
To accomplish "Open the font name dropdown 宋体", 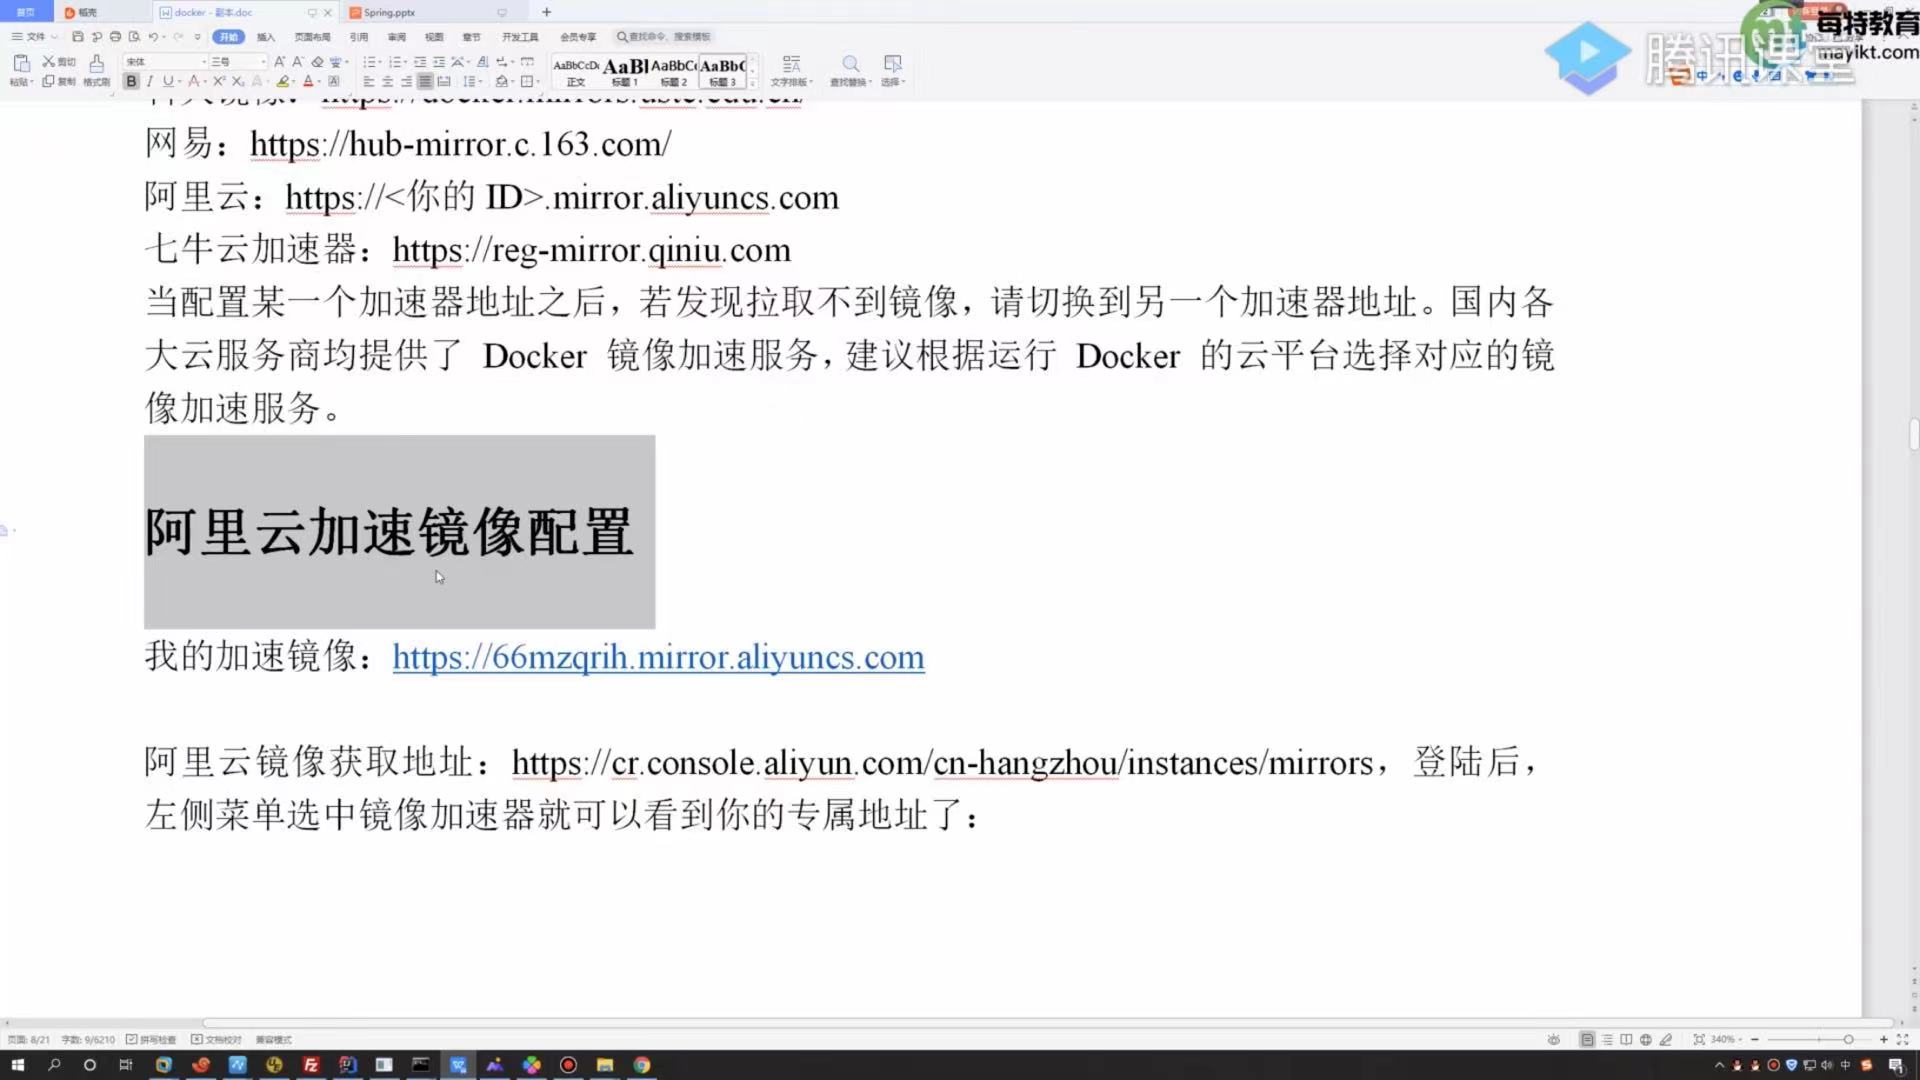I will pos(165,62).
